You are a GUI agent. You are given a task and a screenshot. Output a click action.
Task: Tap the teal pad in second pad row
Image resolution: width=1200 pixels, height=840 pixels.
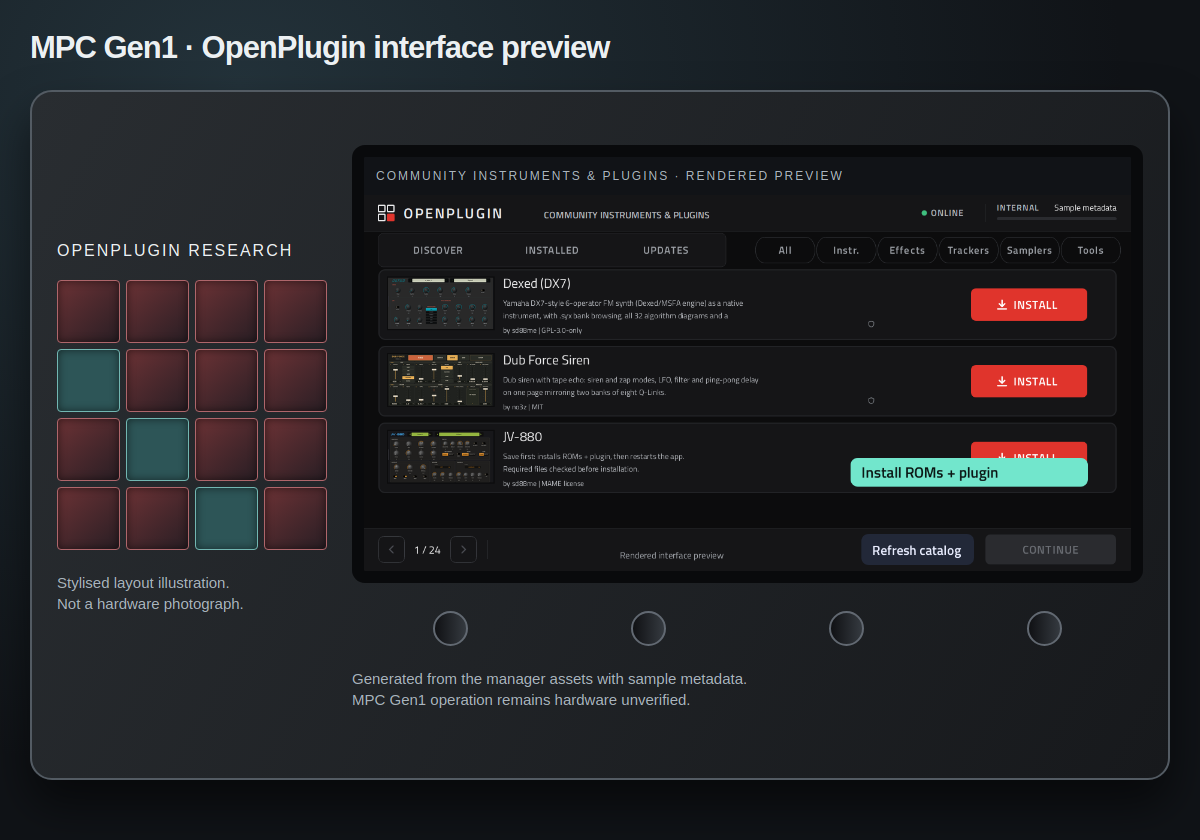coord(88,380)
